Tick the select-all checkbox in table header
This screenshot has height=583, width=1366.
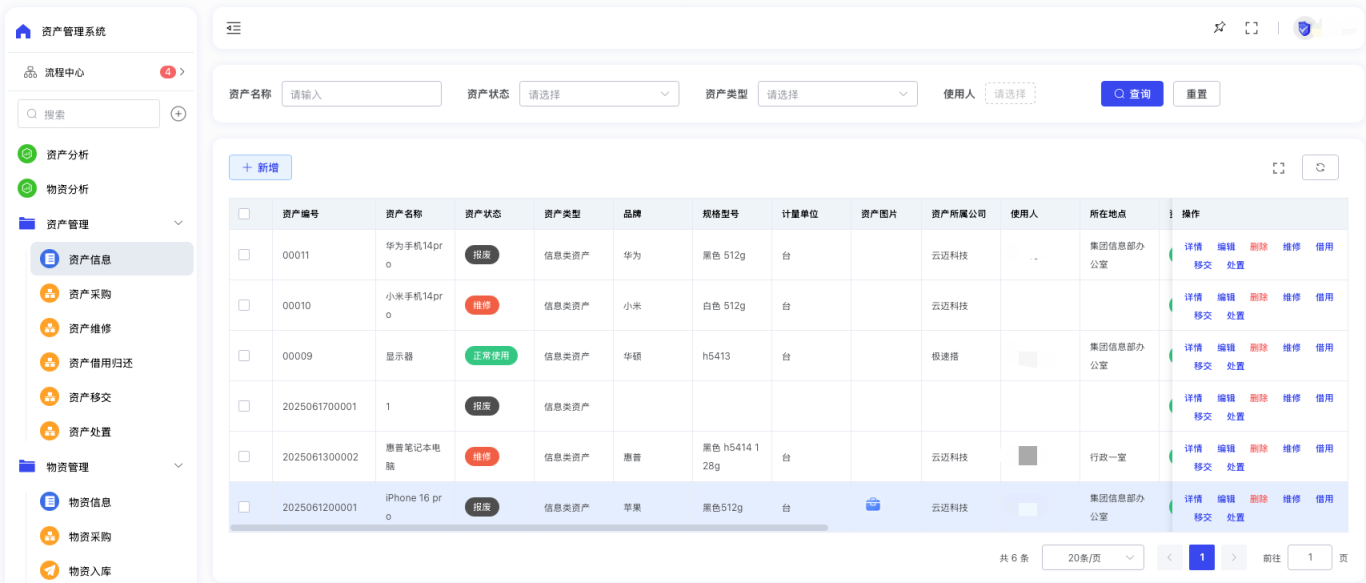[244, 214]
